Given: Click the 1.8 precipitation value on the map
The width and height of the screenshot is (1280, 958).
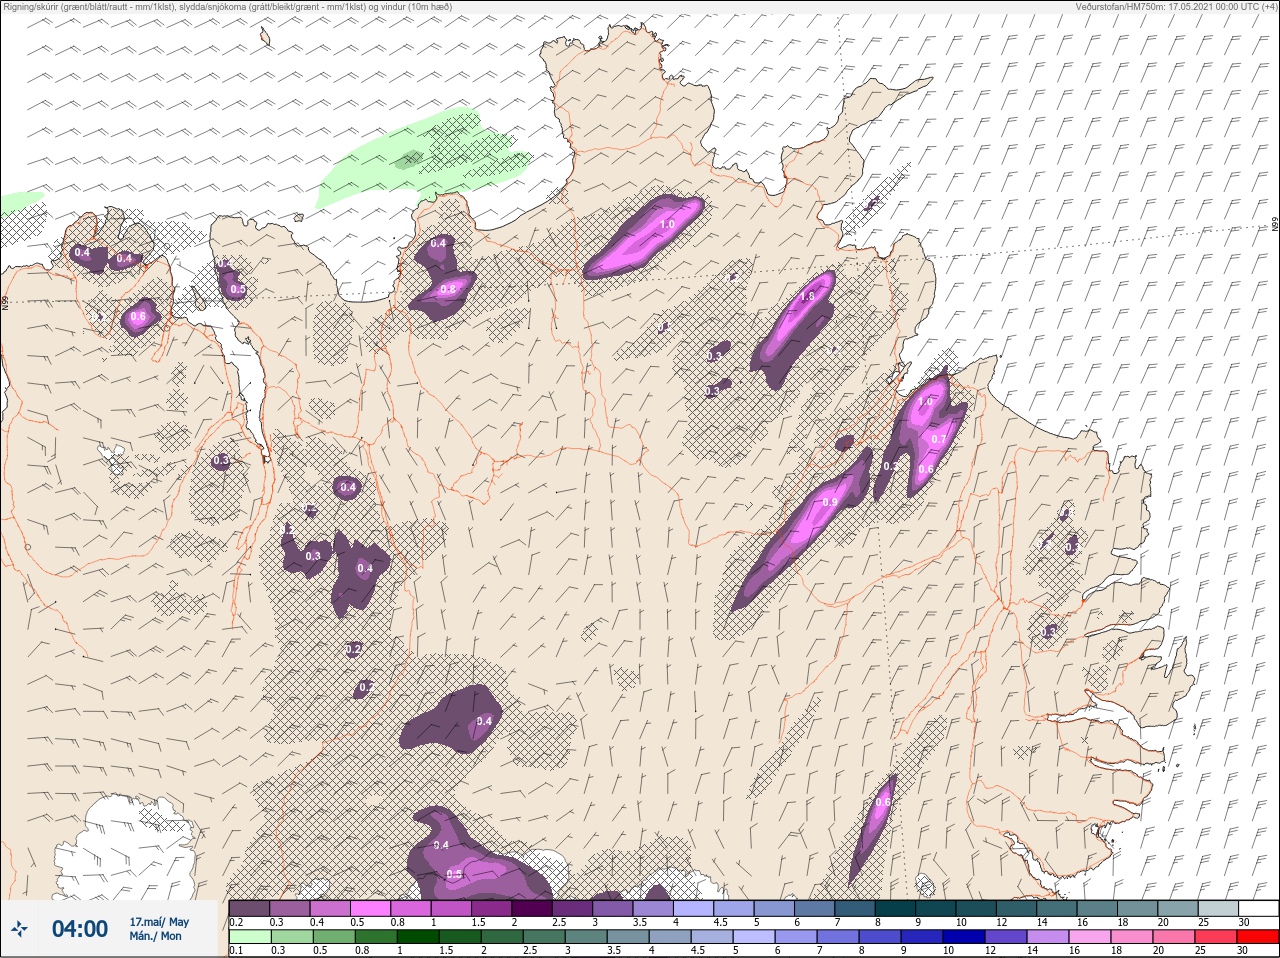Looking at the screenshot, I should (808, 297).
